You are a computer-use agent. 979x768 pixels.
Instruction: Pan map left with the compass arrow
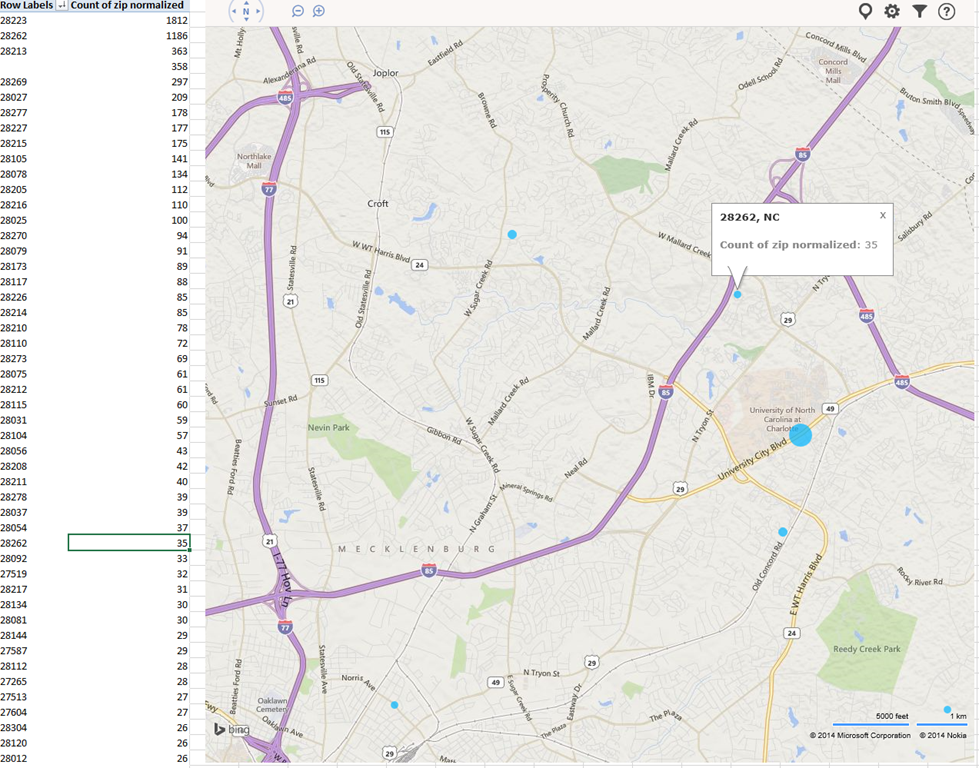coord(233,12)
